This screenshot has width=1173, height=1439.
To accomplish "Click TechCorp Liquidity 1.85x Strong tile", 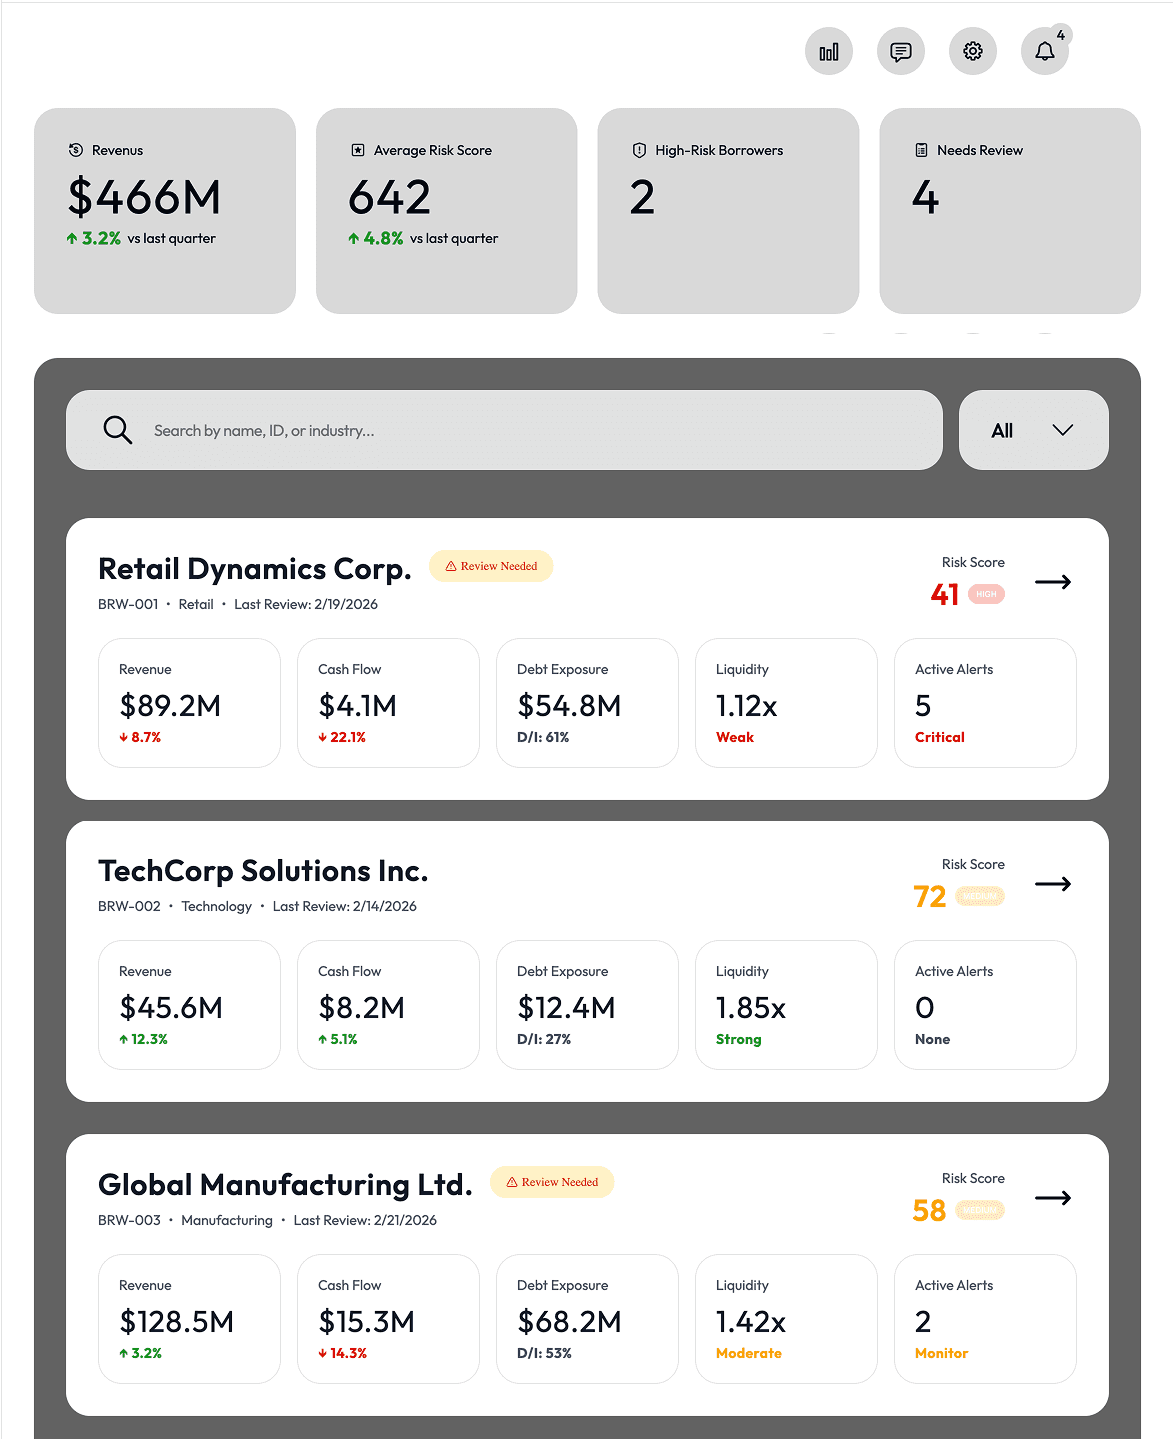I will point(786,1005).
